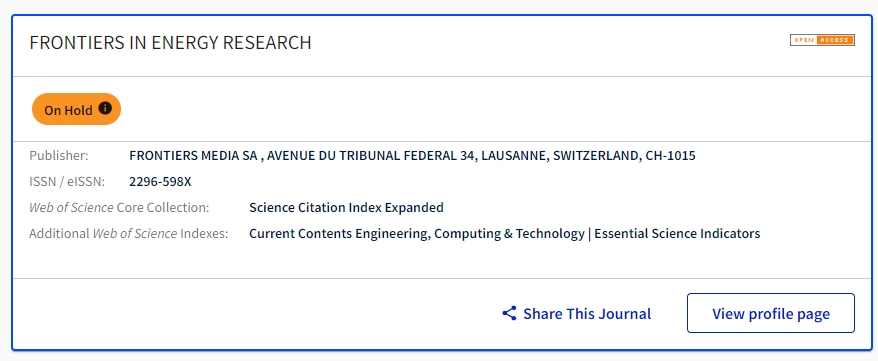Click the share icon beside Share This Journal

click(x=509, y=313)
